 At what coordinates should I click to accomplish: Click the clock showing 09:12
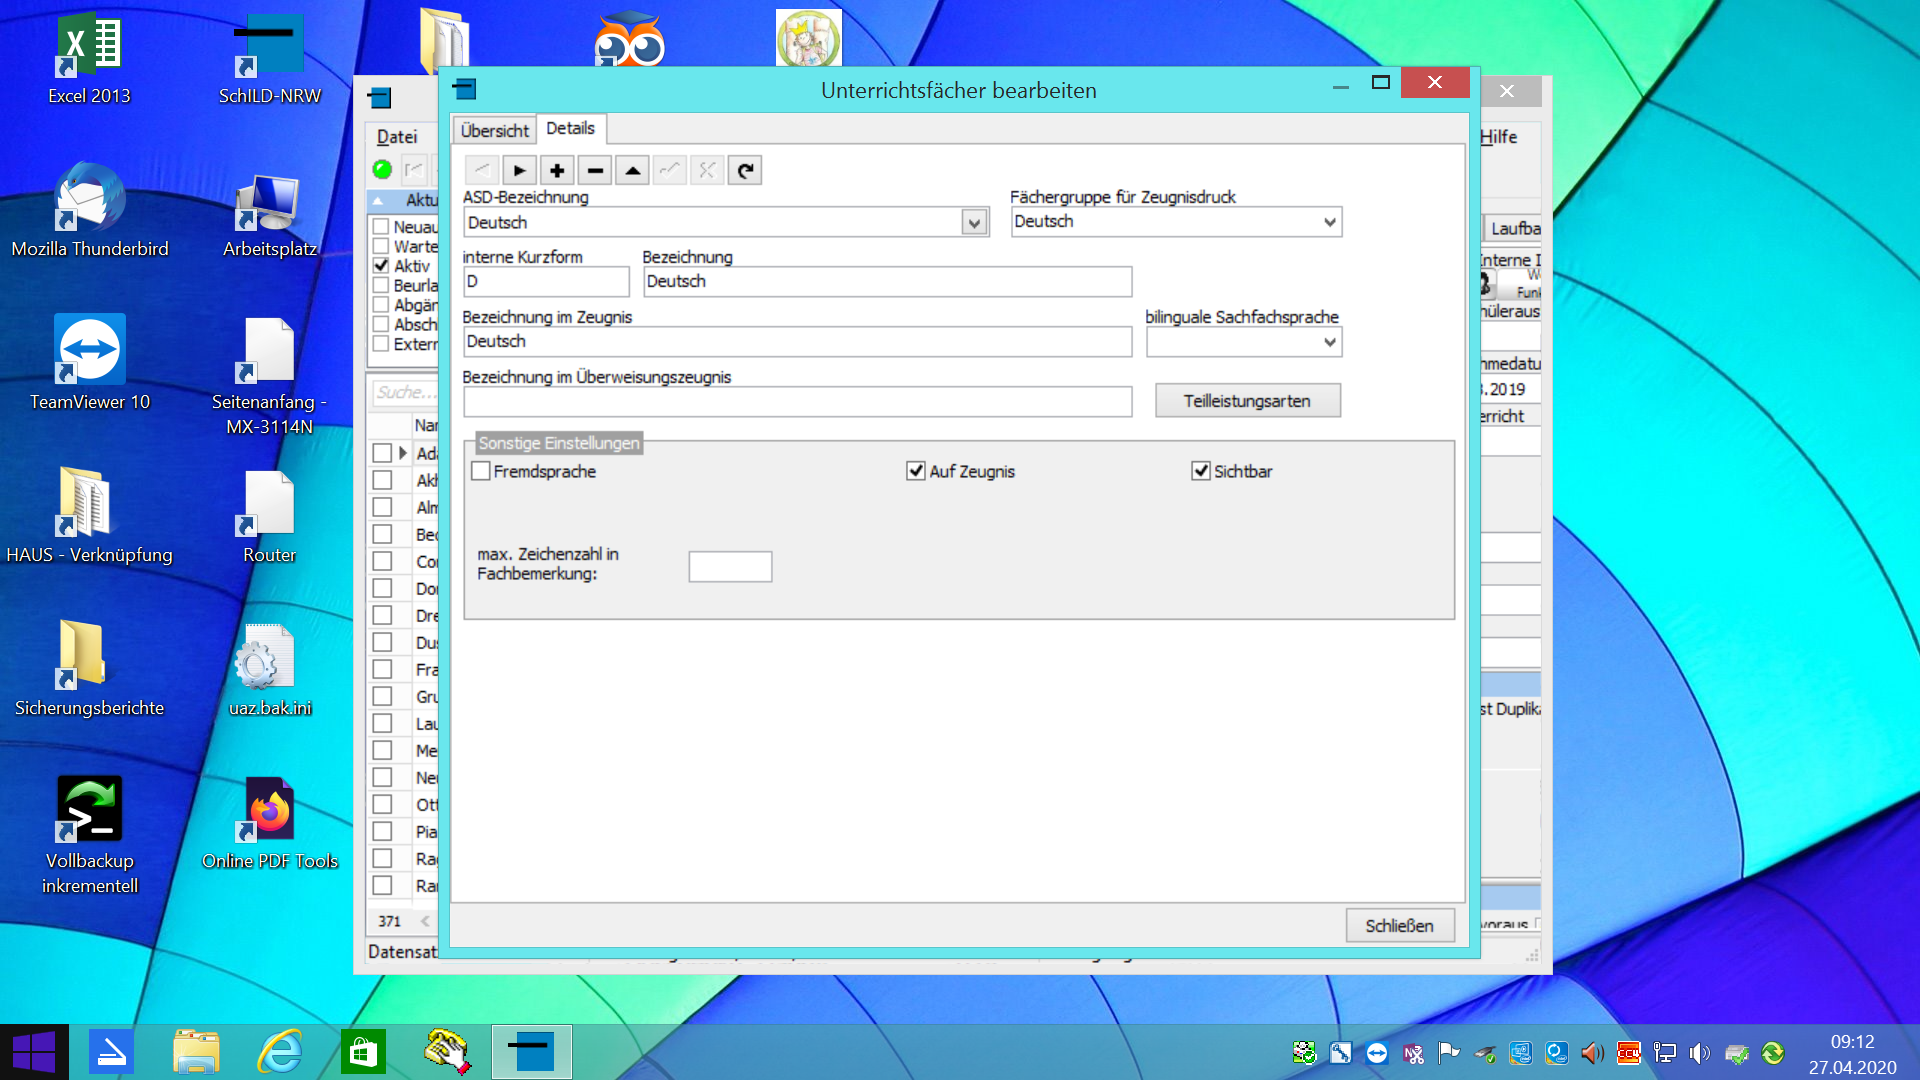click(x=1852, y=1042)
